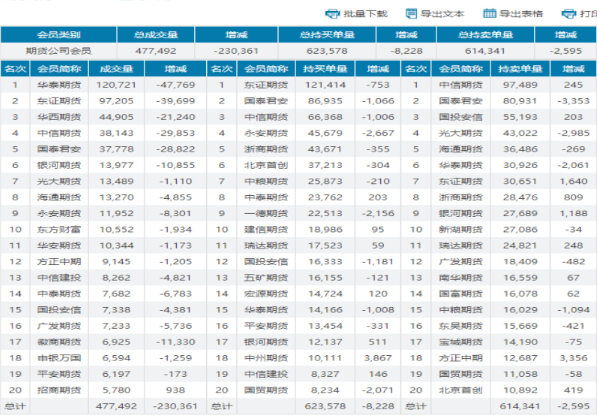Select 东方财富 in the volume list
597x416 pixels.
(59, 230)
